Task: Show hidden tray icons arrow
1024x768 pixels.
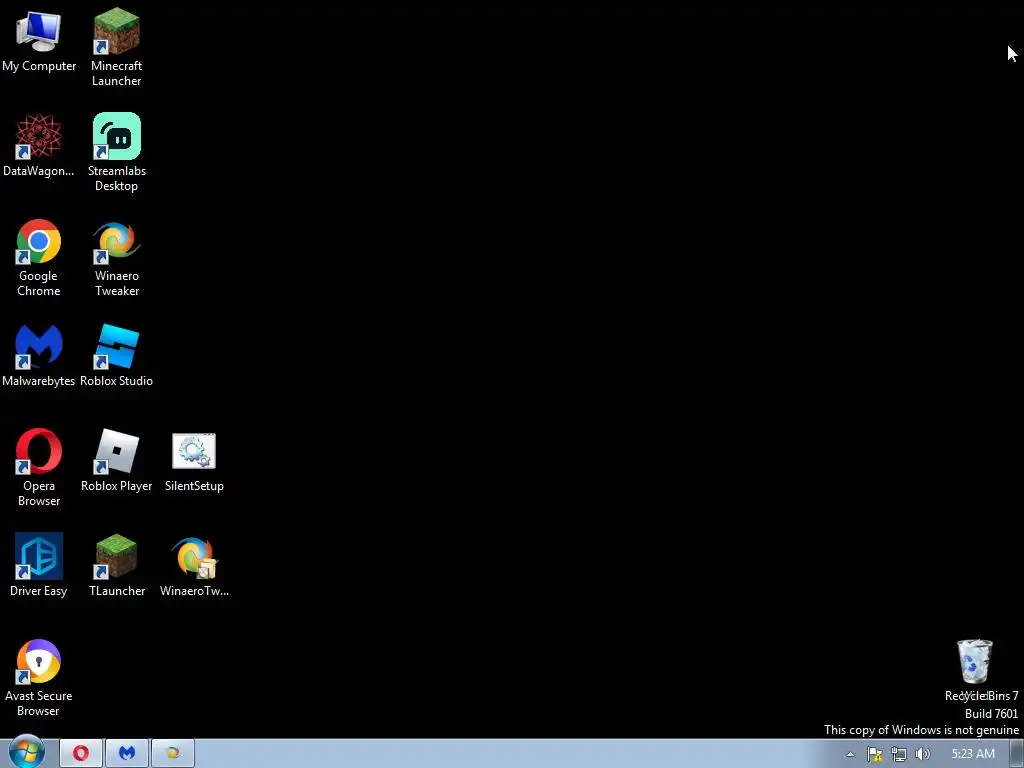Action: pos(850,754)
